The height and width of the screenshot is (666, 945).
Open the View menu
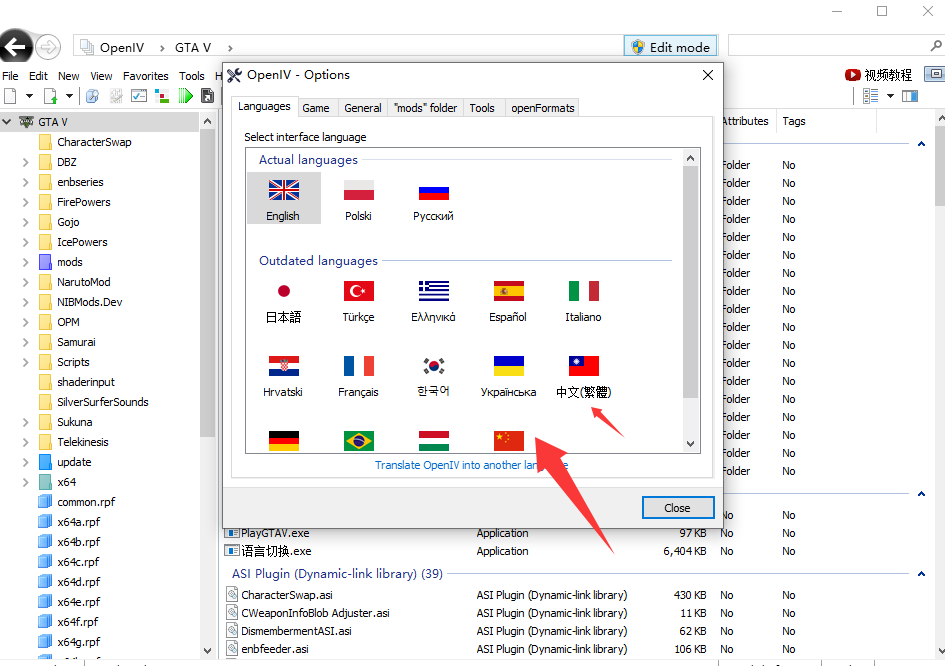101,76
